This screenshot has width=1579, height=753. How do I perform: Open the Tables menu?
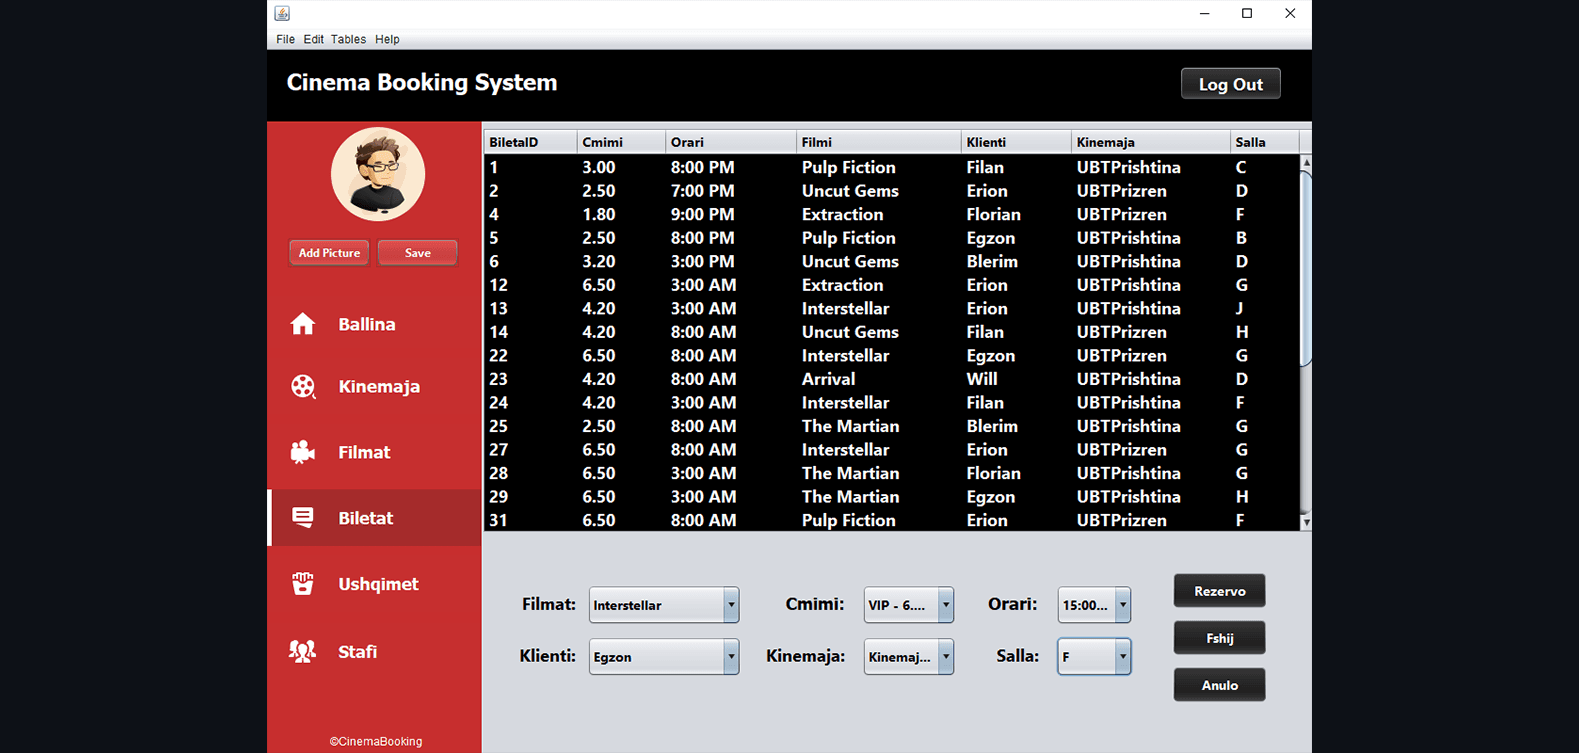[348, 39]
